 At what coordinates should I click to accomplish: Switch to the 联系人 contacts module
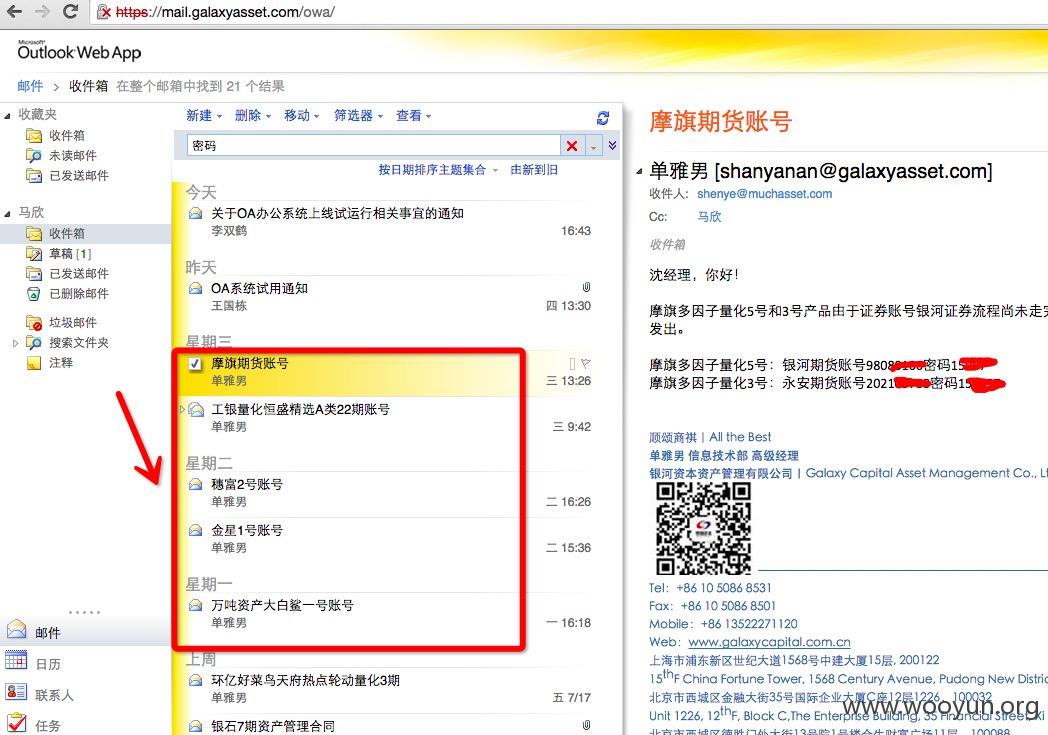pos(86,694)
